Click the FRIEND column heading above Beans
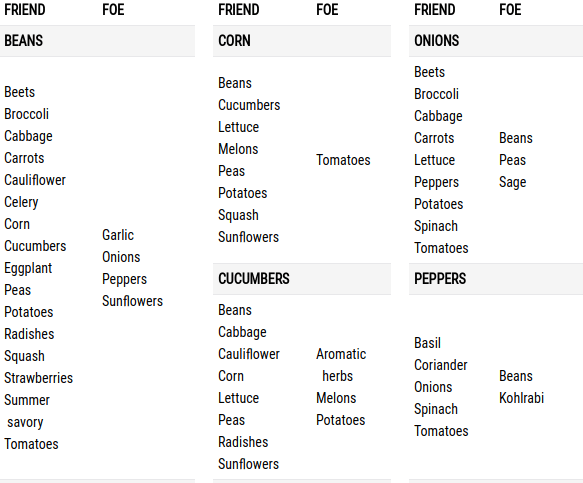Image resolution: width=583 pixels, height=483 pixels. click(x=25, y=10)
